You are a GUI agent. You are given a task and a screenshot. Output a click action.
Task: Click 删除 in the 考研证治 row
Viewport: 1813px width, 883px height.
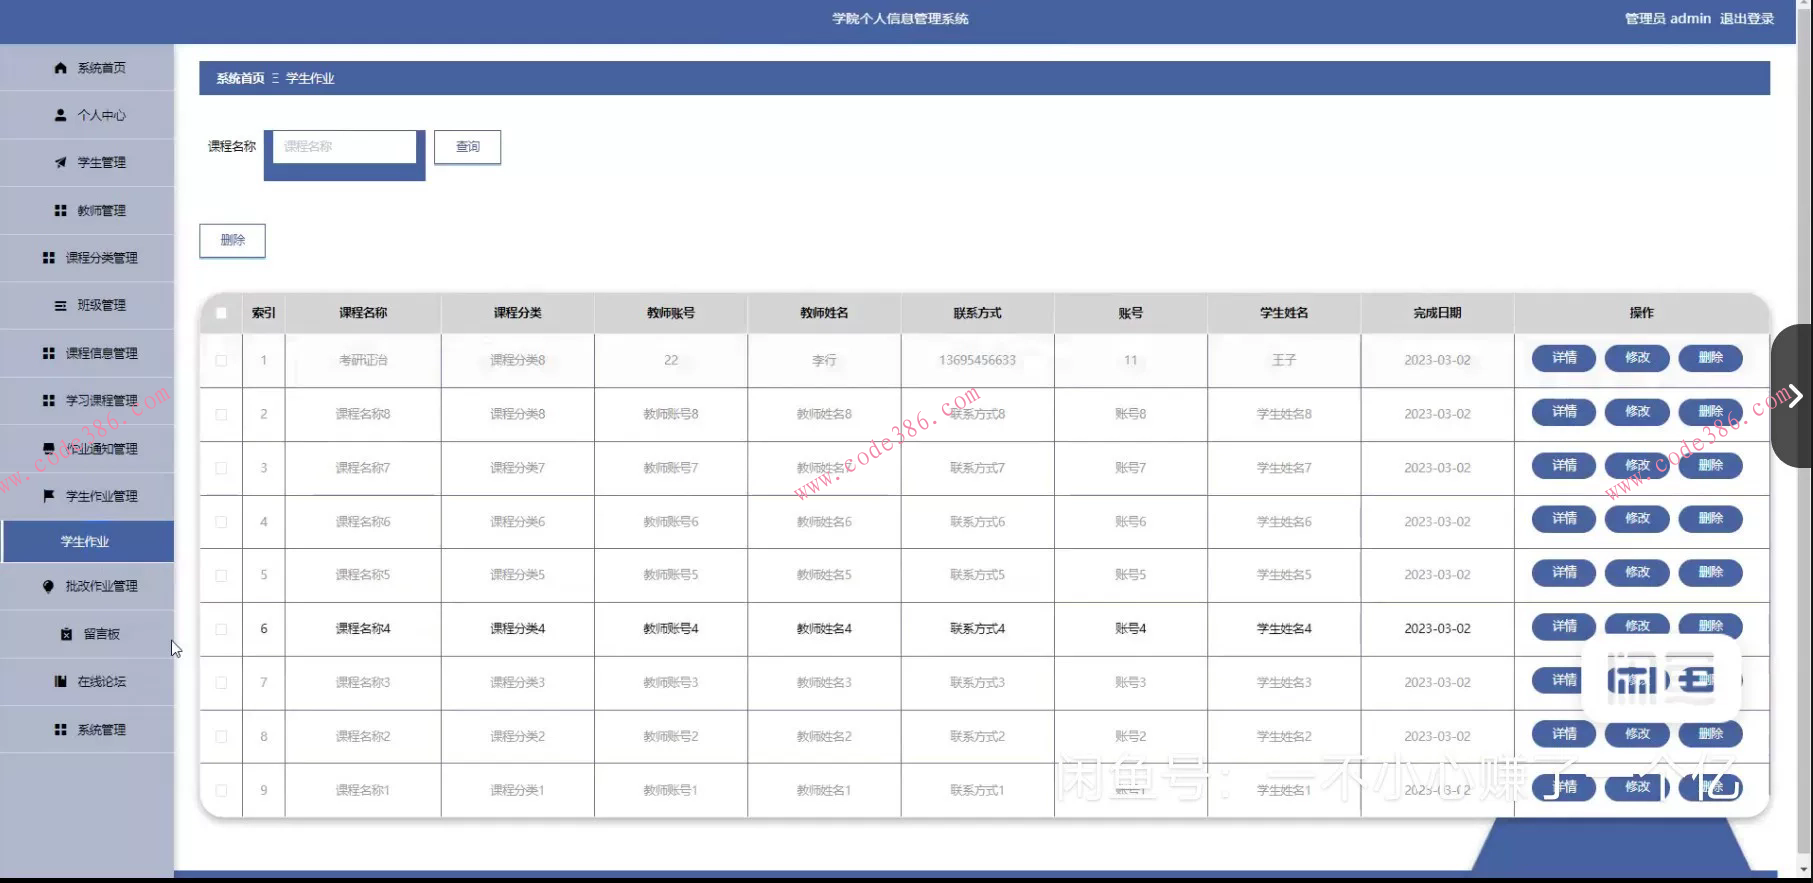coord(1710,358)
